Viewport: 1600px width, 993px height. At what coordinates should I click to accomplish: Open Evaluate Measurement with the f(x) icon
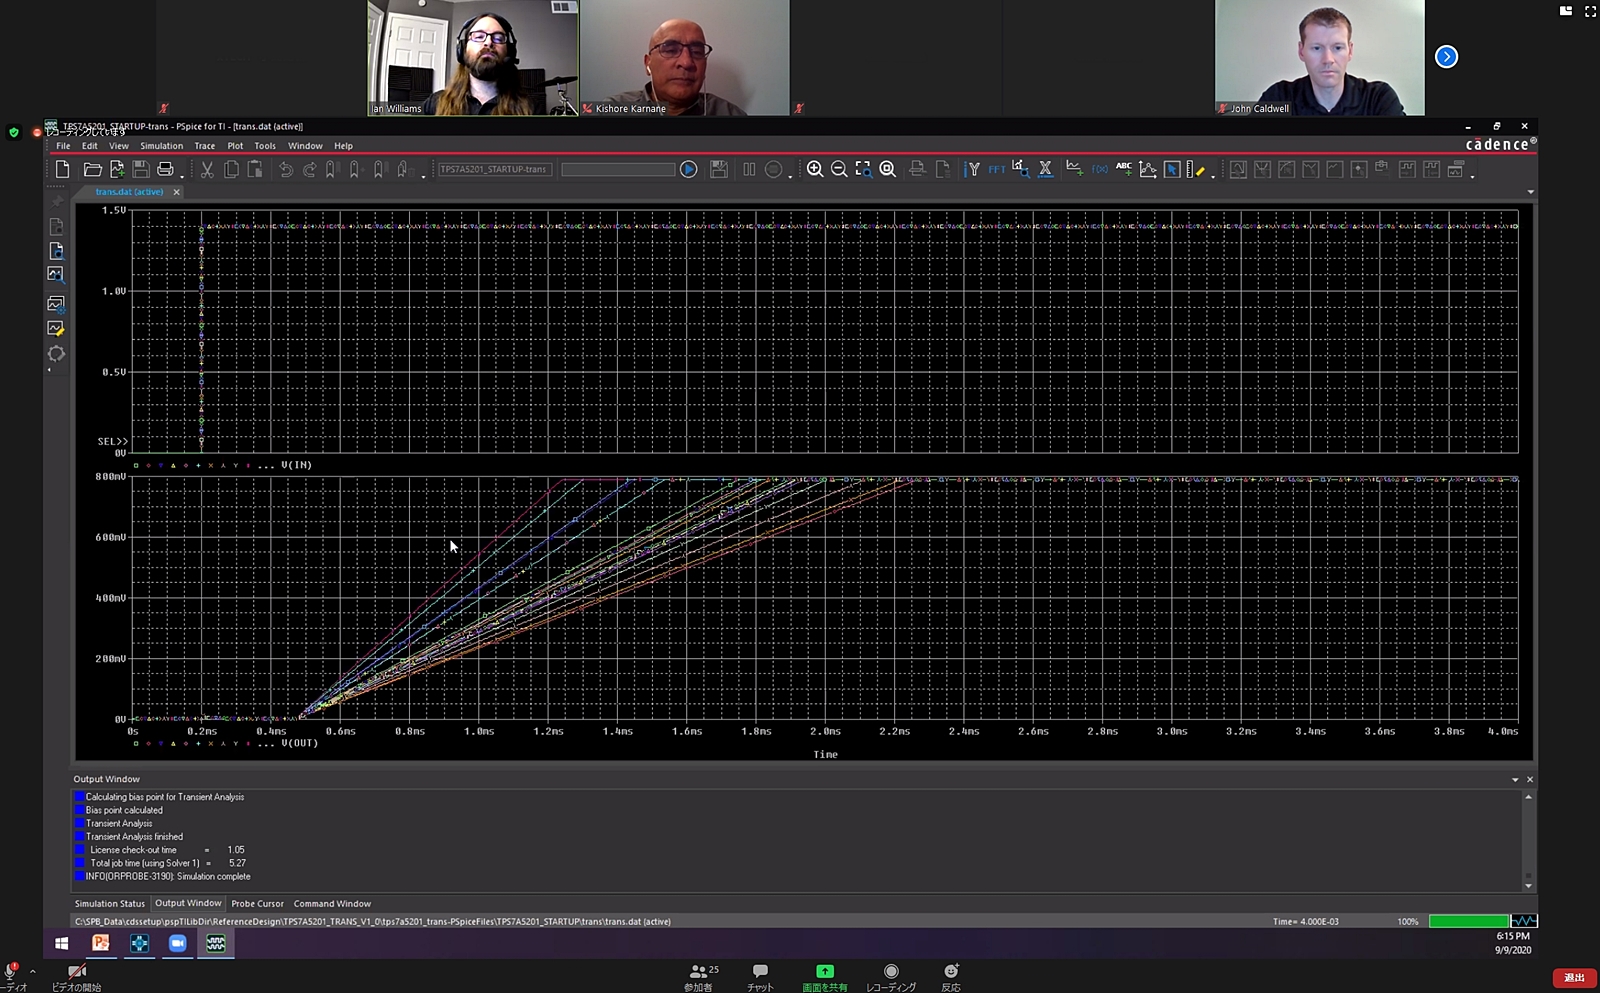tap(1100, 170)
